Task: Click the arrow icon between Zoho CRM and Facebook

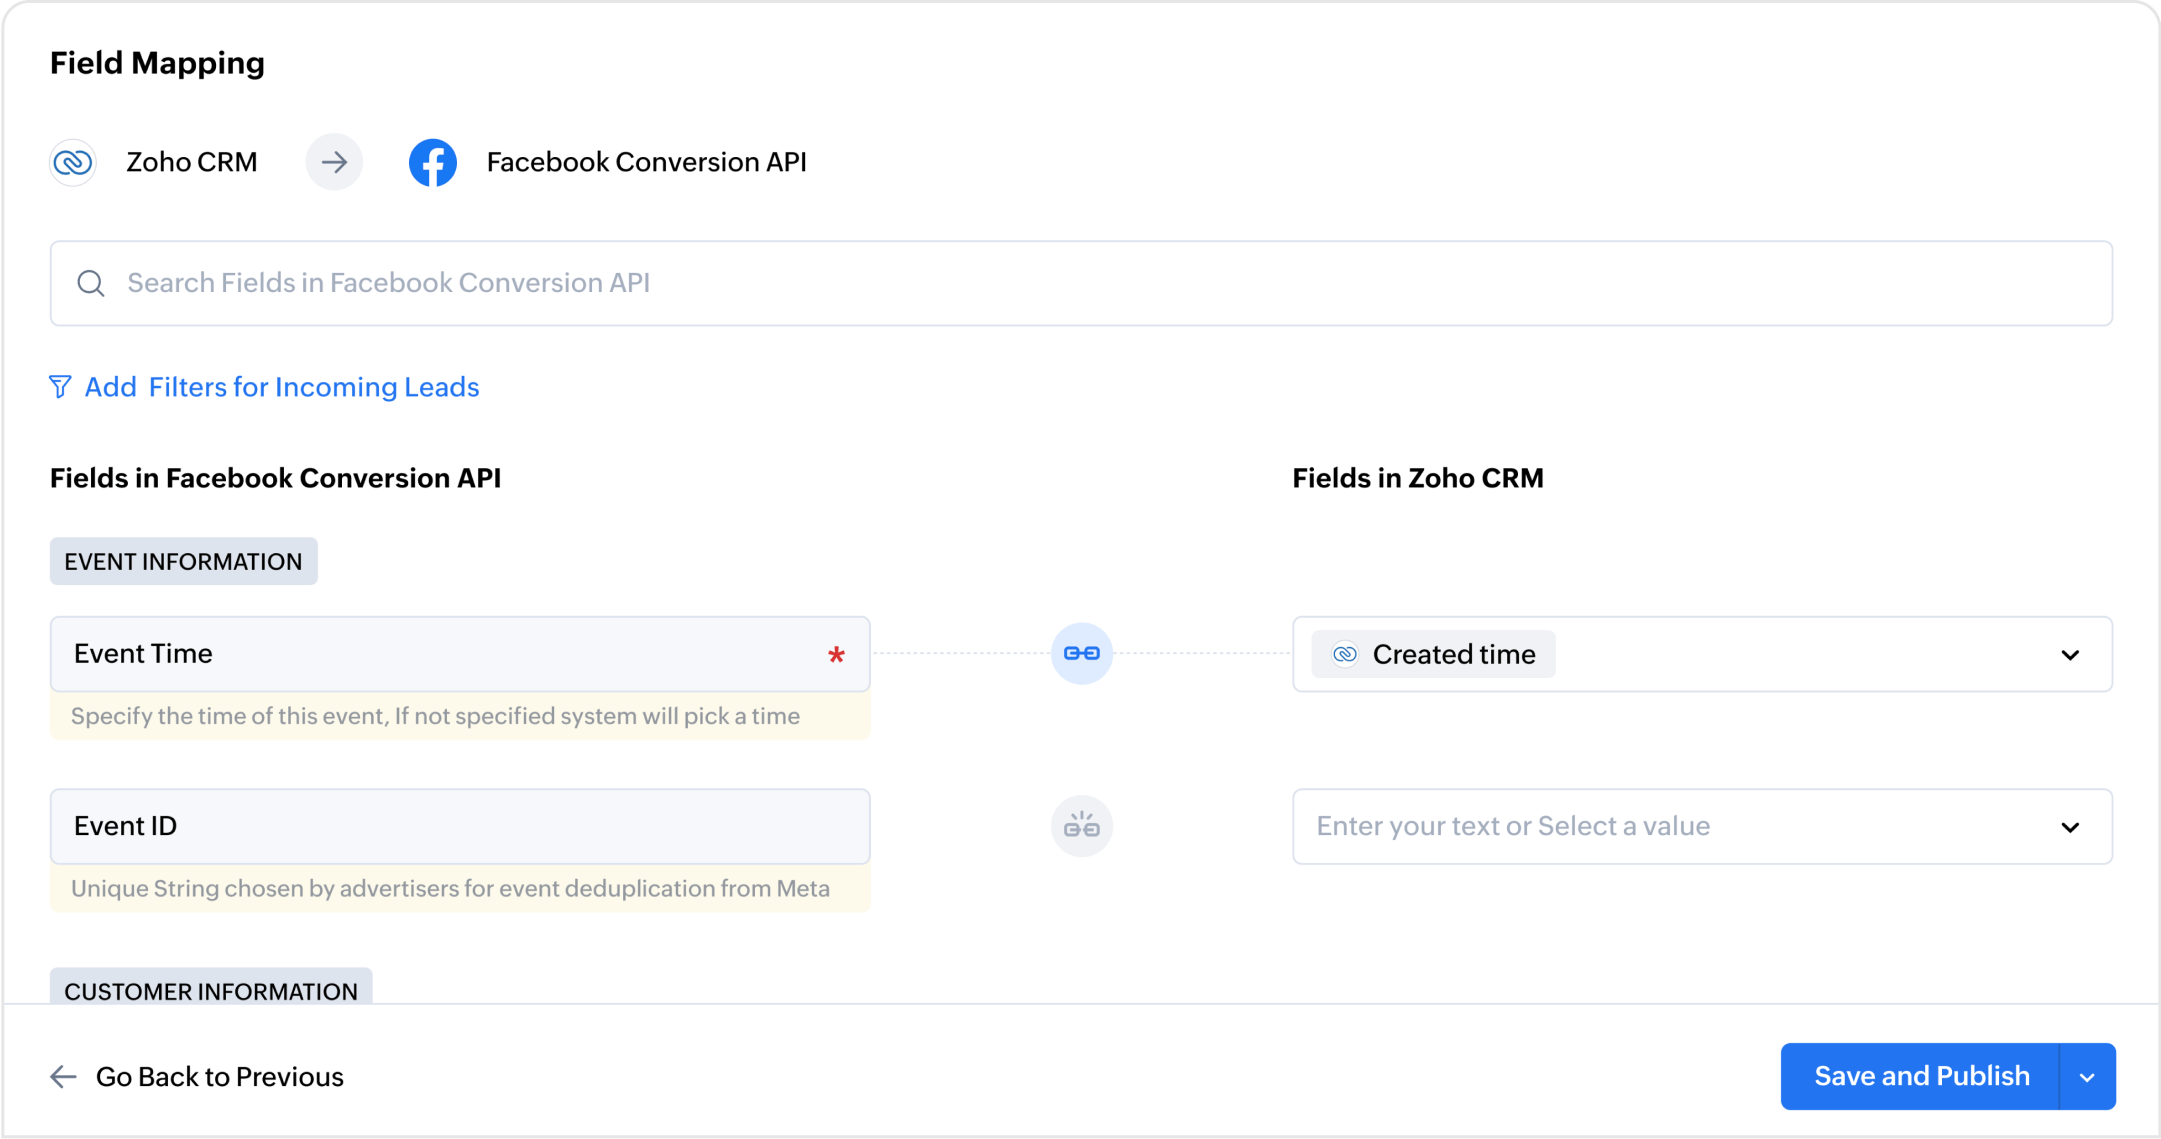Action: coord(334,161)
